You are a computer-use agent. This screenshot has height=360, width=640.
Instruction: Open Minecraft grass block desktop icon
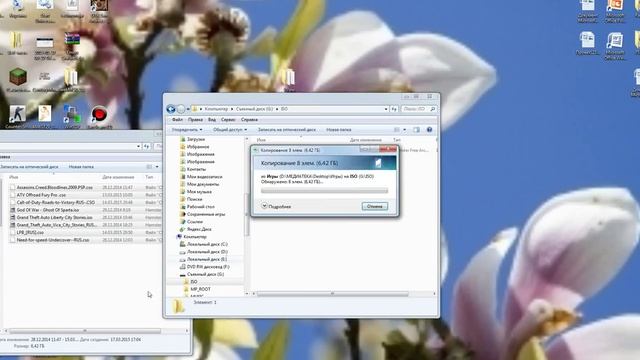click(18, 78)
